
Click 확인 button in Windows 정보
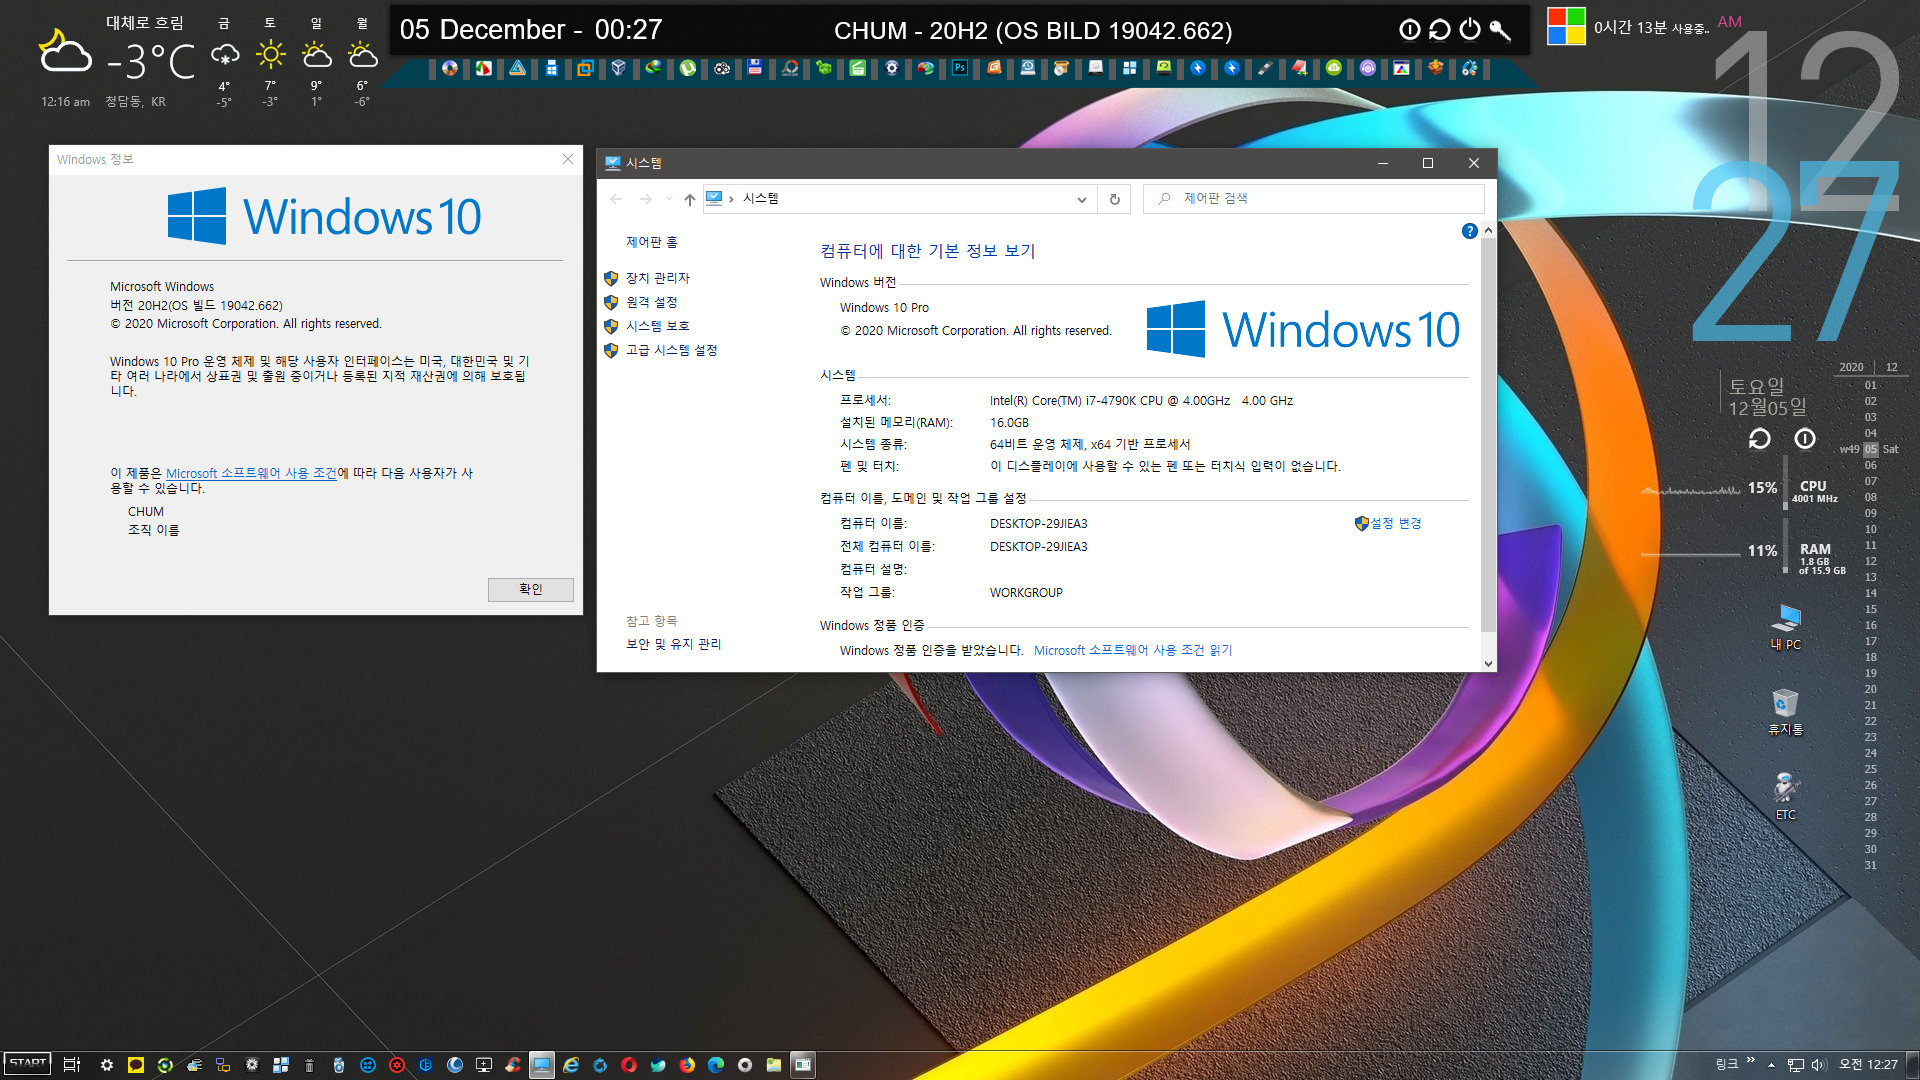click(x=530, y=589)
